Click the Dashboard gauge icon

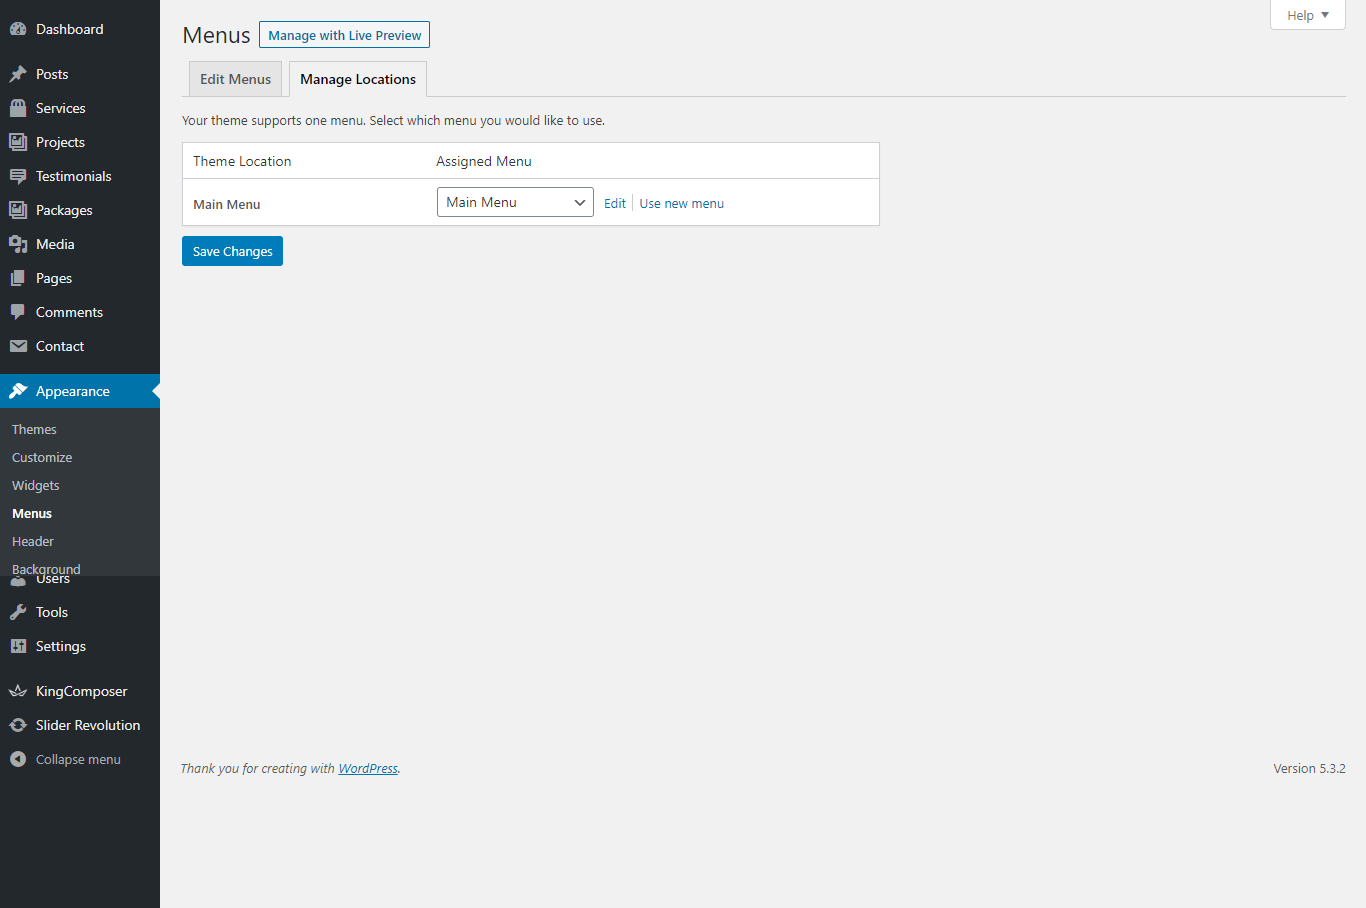[18, 29]
